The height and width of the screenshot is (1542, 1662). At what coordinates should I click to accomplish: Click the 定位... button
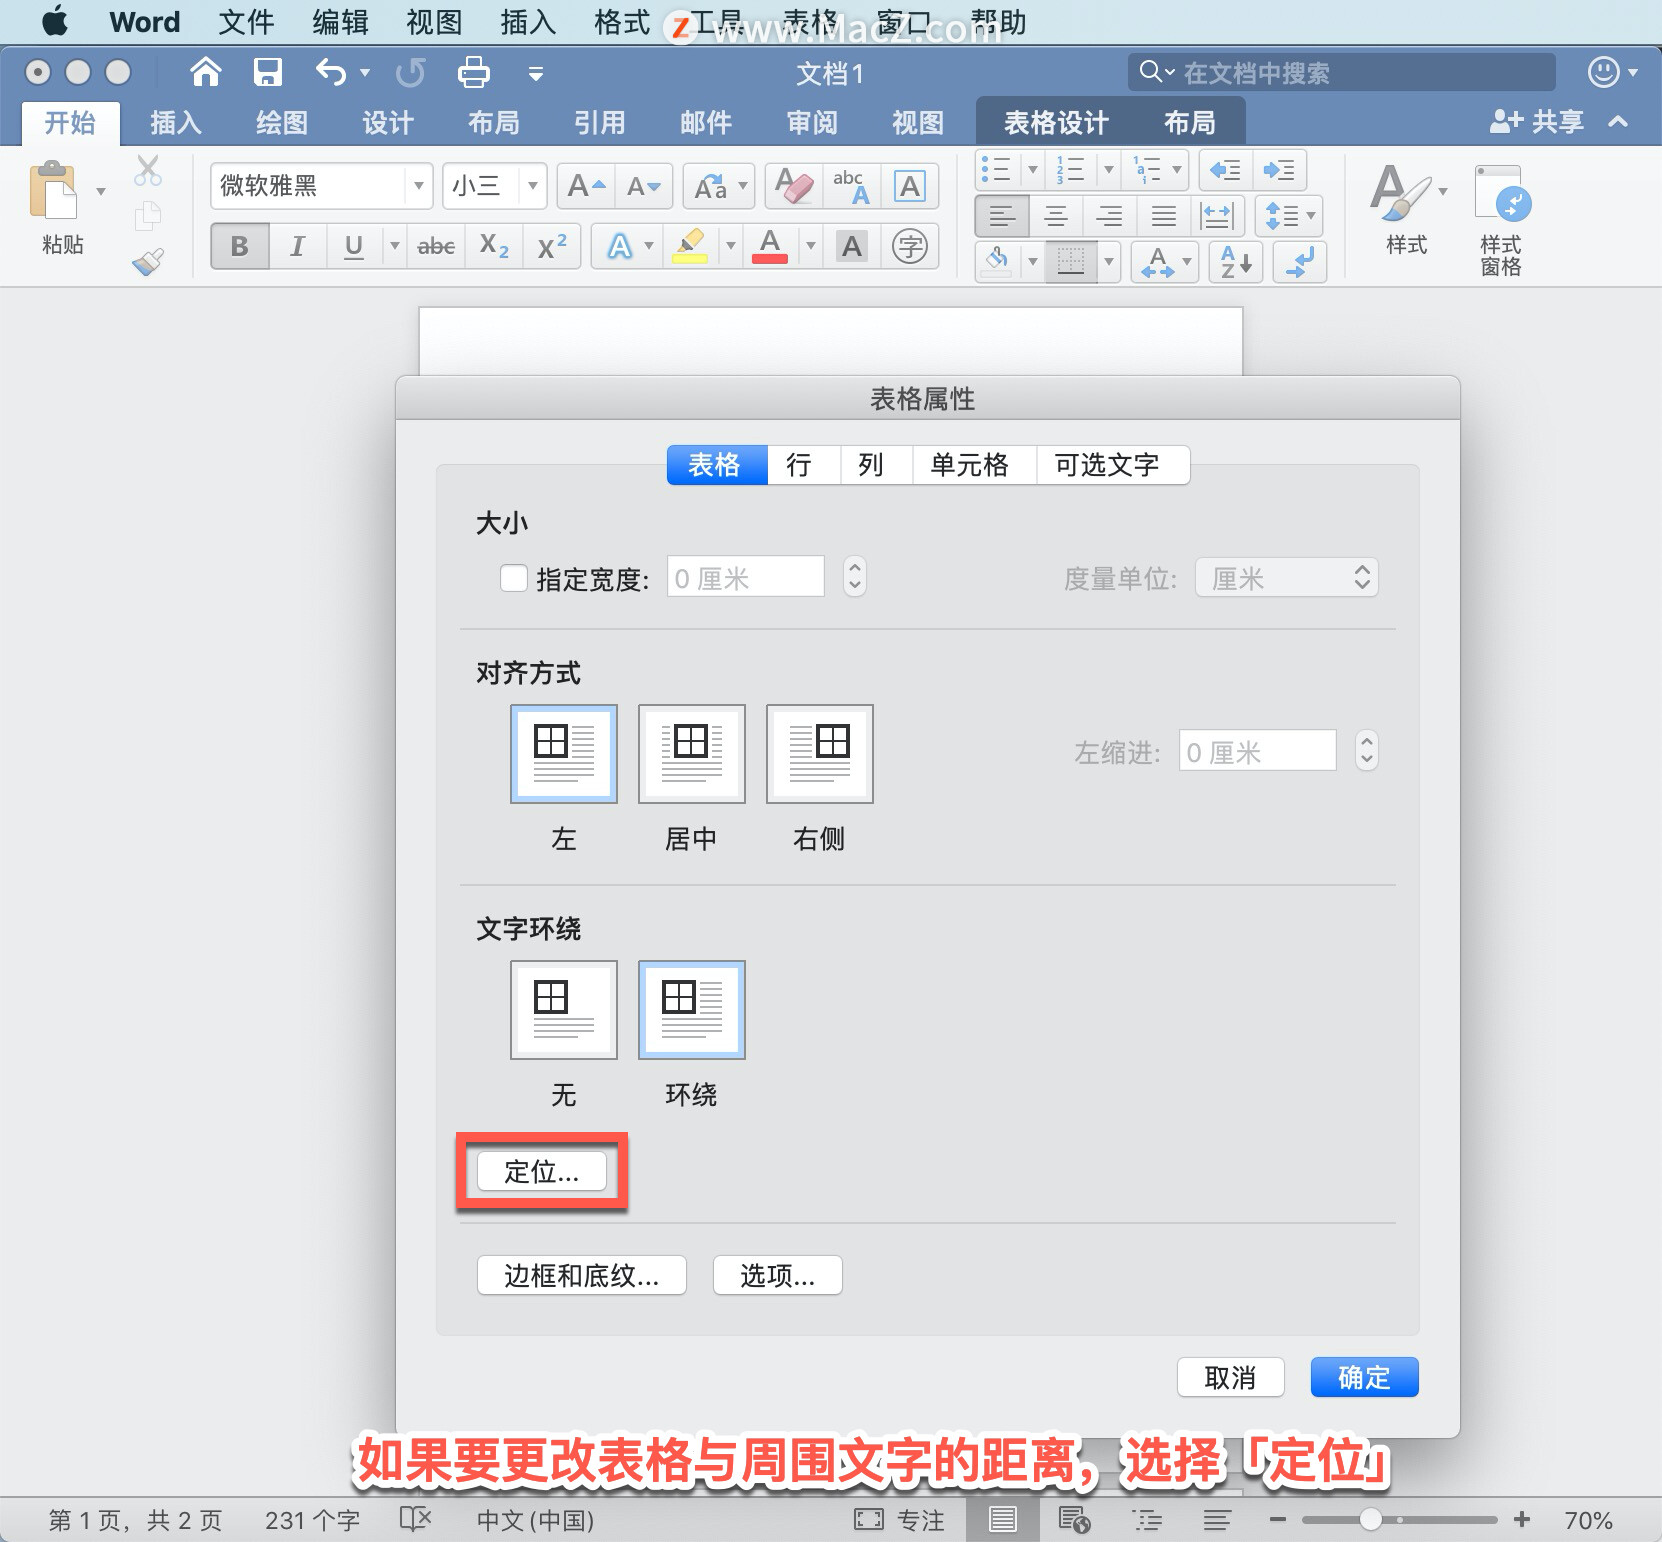tap(542, 1171)
